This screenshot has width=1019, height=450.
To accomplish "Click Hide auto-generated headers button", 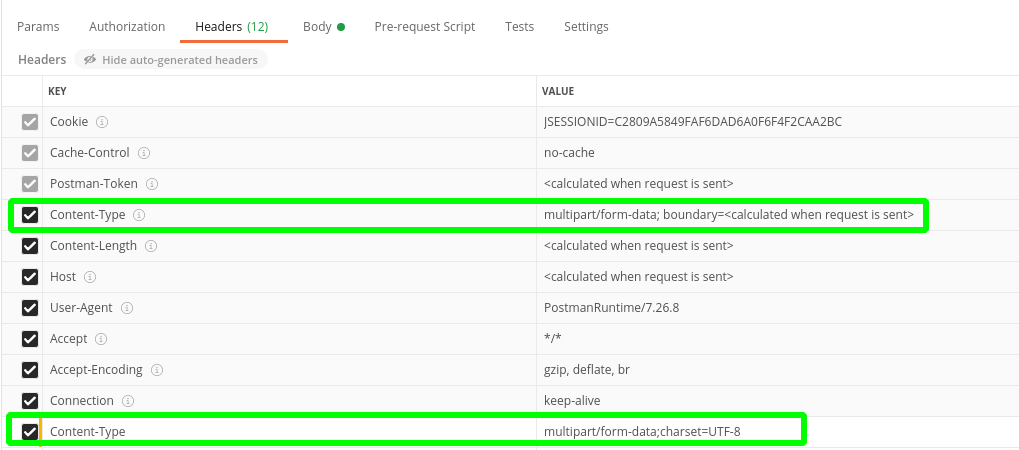I will (171, 60).
